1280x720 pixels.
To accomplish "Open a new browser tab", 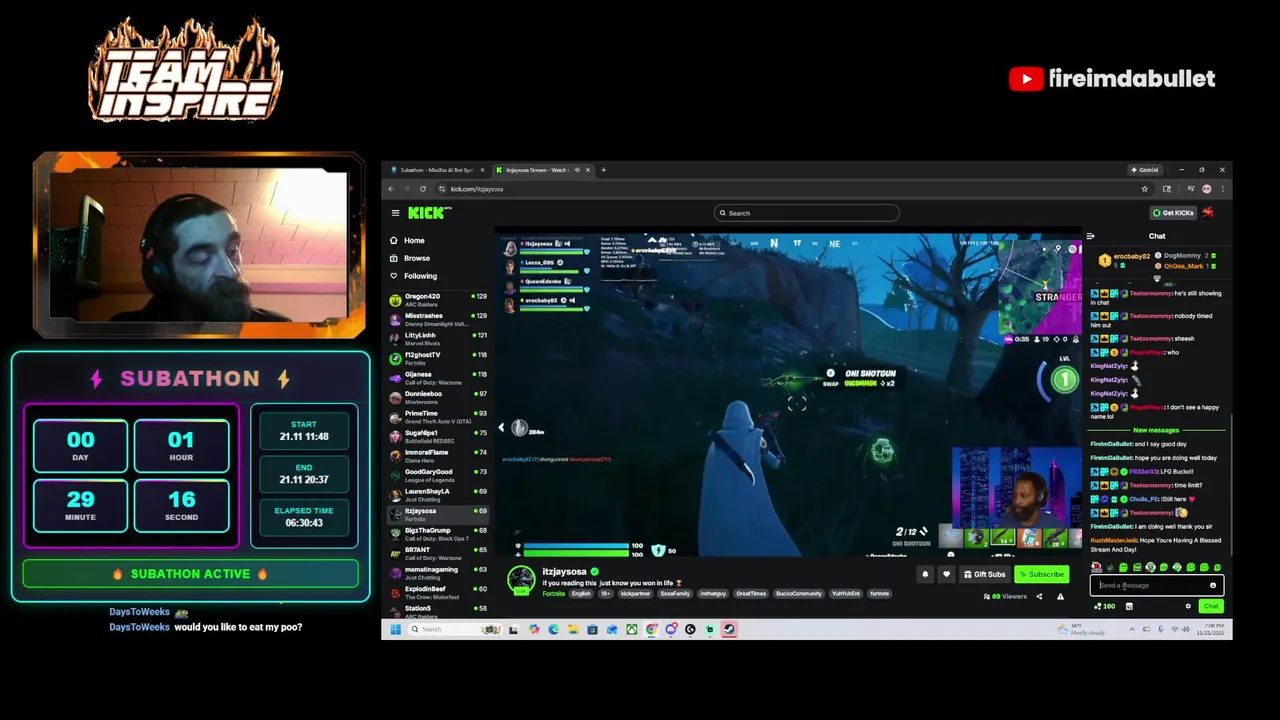I will click(x=603, y=170).
